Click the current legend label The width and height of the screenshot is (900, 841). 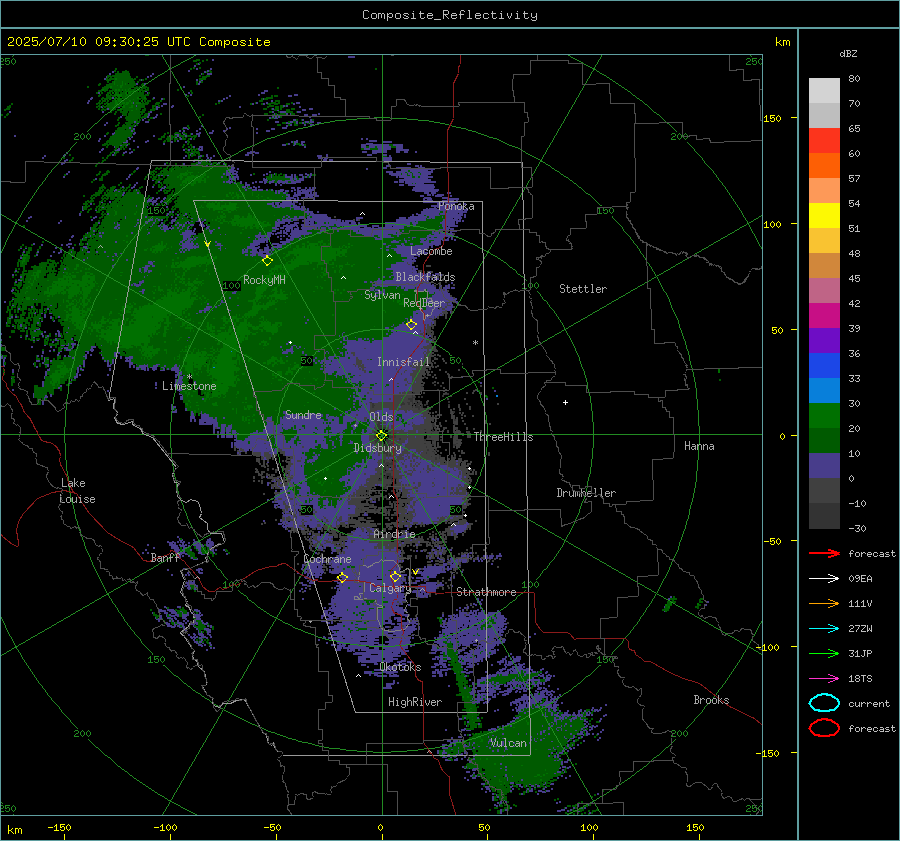869,703
